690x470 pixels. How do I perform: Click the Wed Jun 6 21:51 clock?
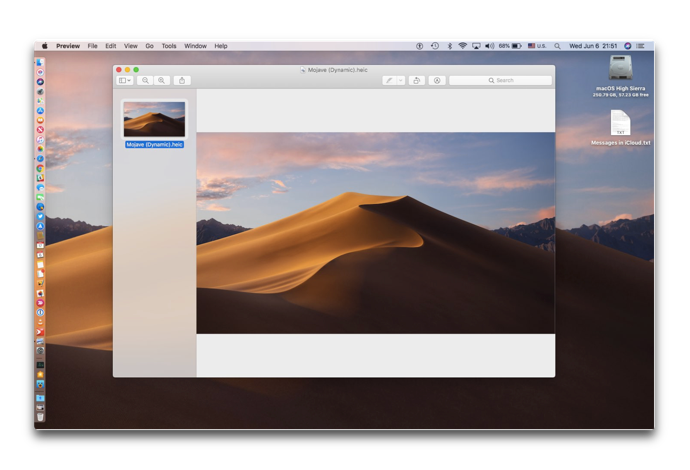(x=593, y=46)
